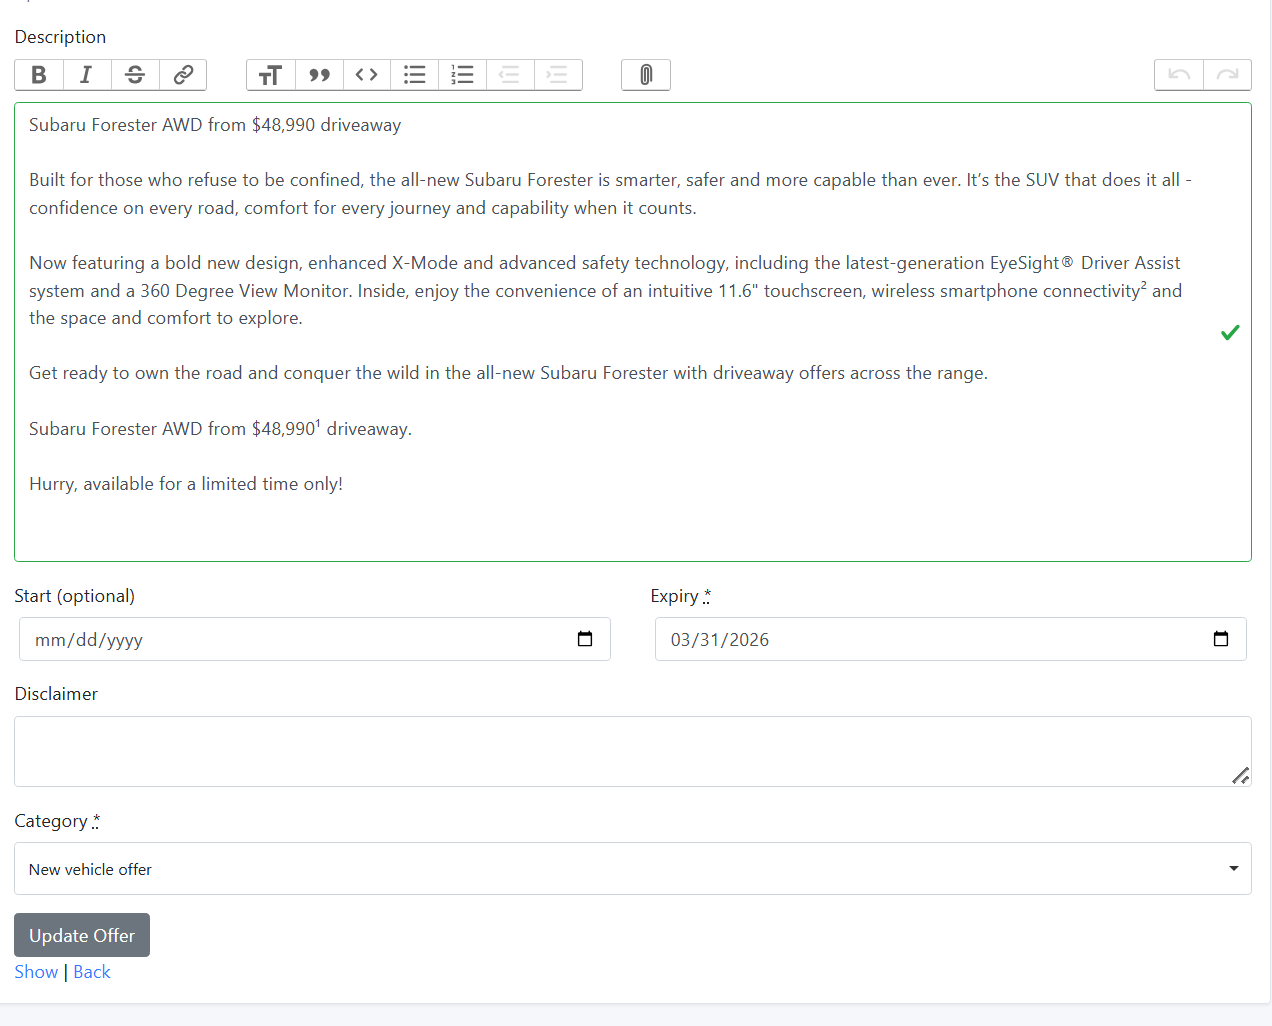Click the 'Built for those who refuse' paragraph
Image resolution: width=1272 pixels, height=1026 pixels.
pyautogui.click(x=610, y=194)
